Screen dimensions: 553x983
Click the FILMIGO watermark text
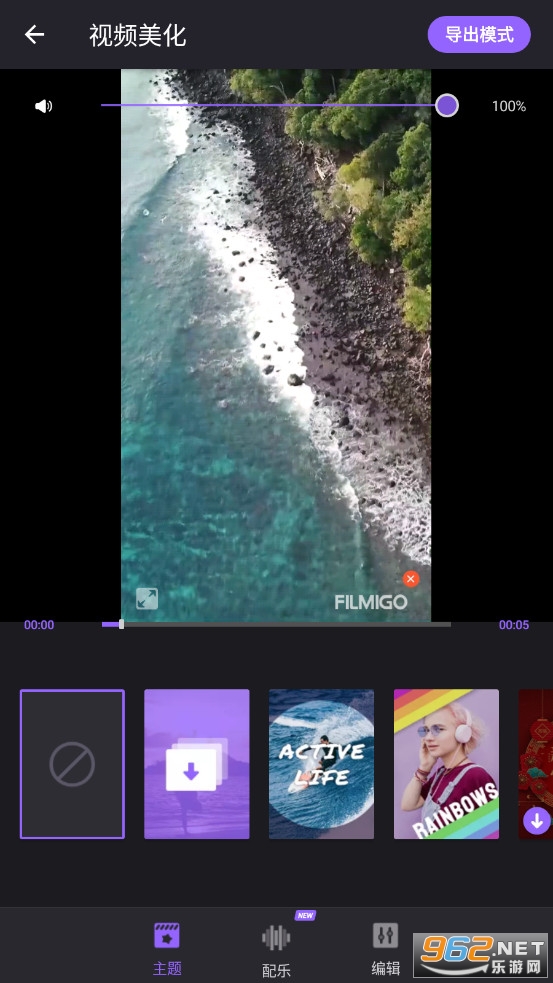371,602
